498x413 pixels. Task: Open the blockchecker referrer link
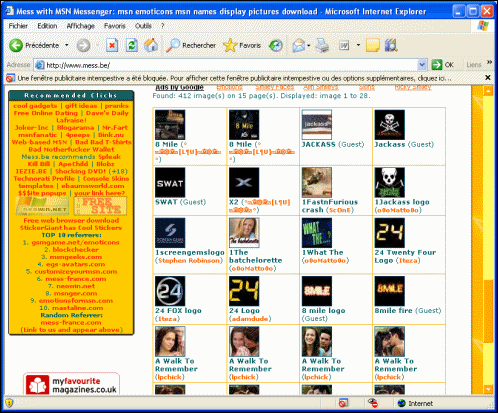[76, 250]
